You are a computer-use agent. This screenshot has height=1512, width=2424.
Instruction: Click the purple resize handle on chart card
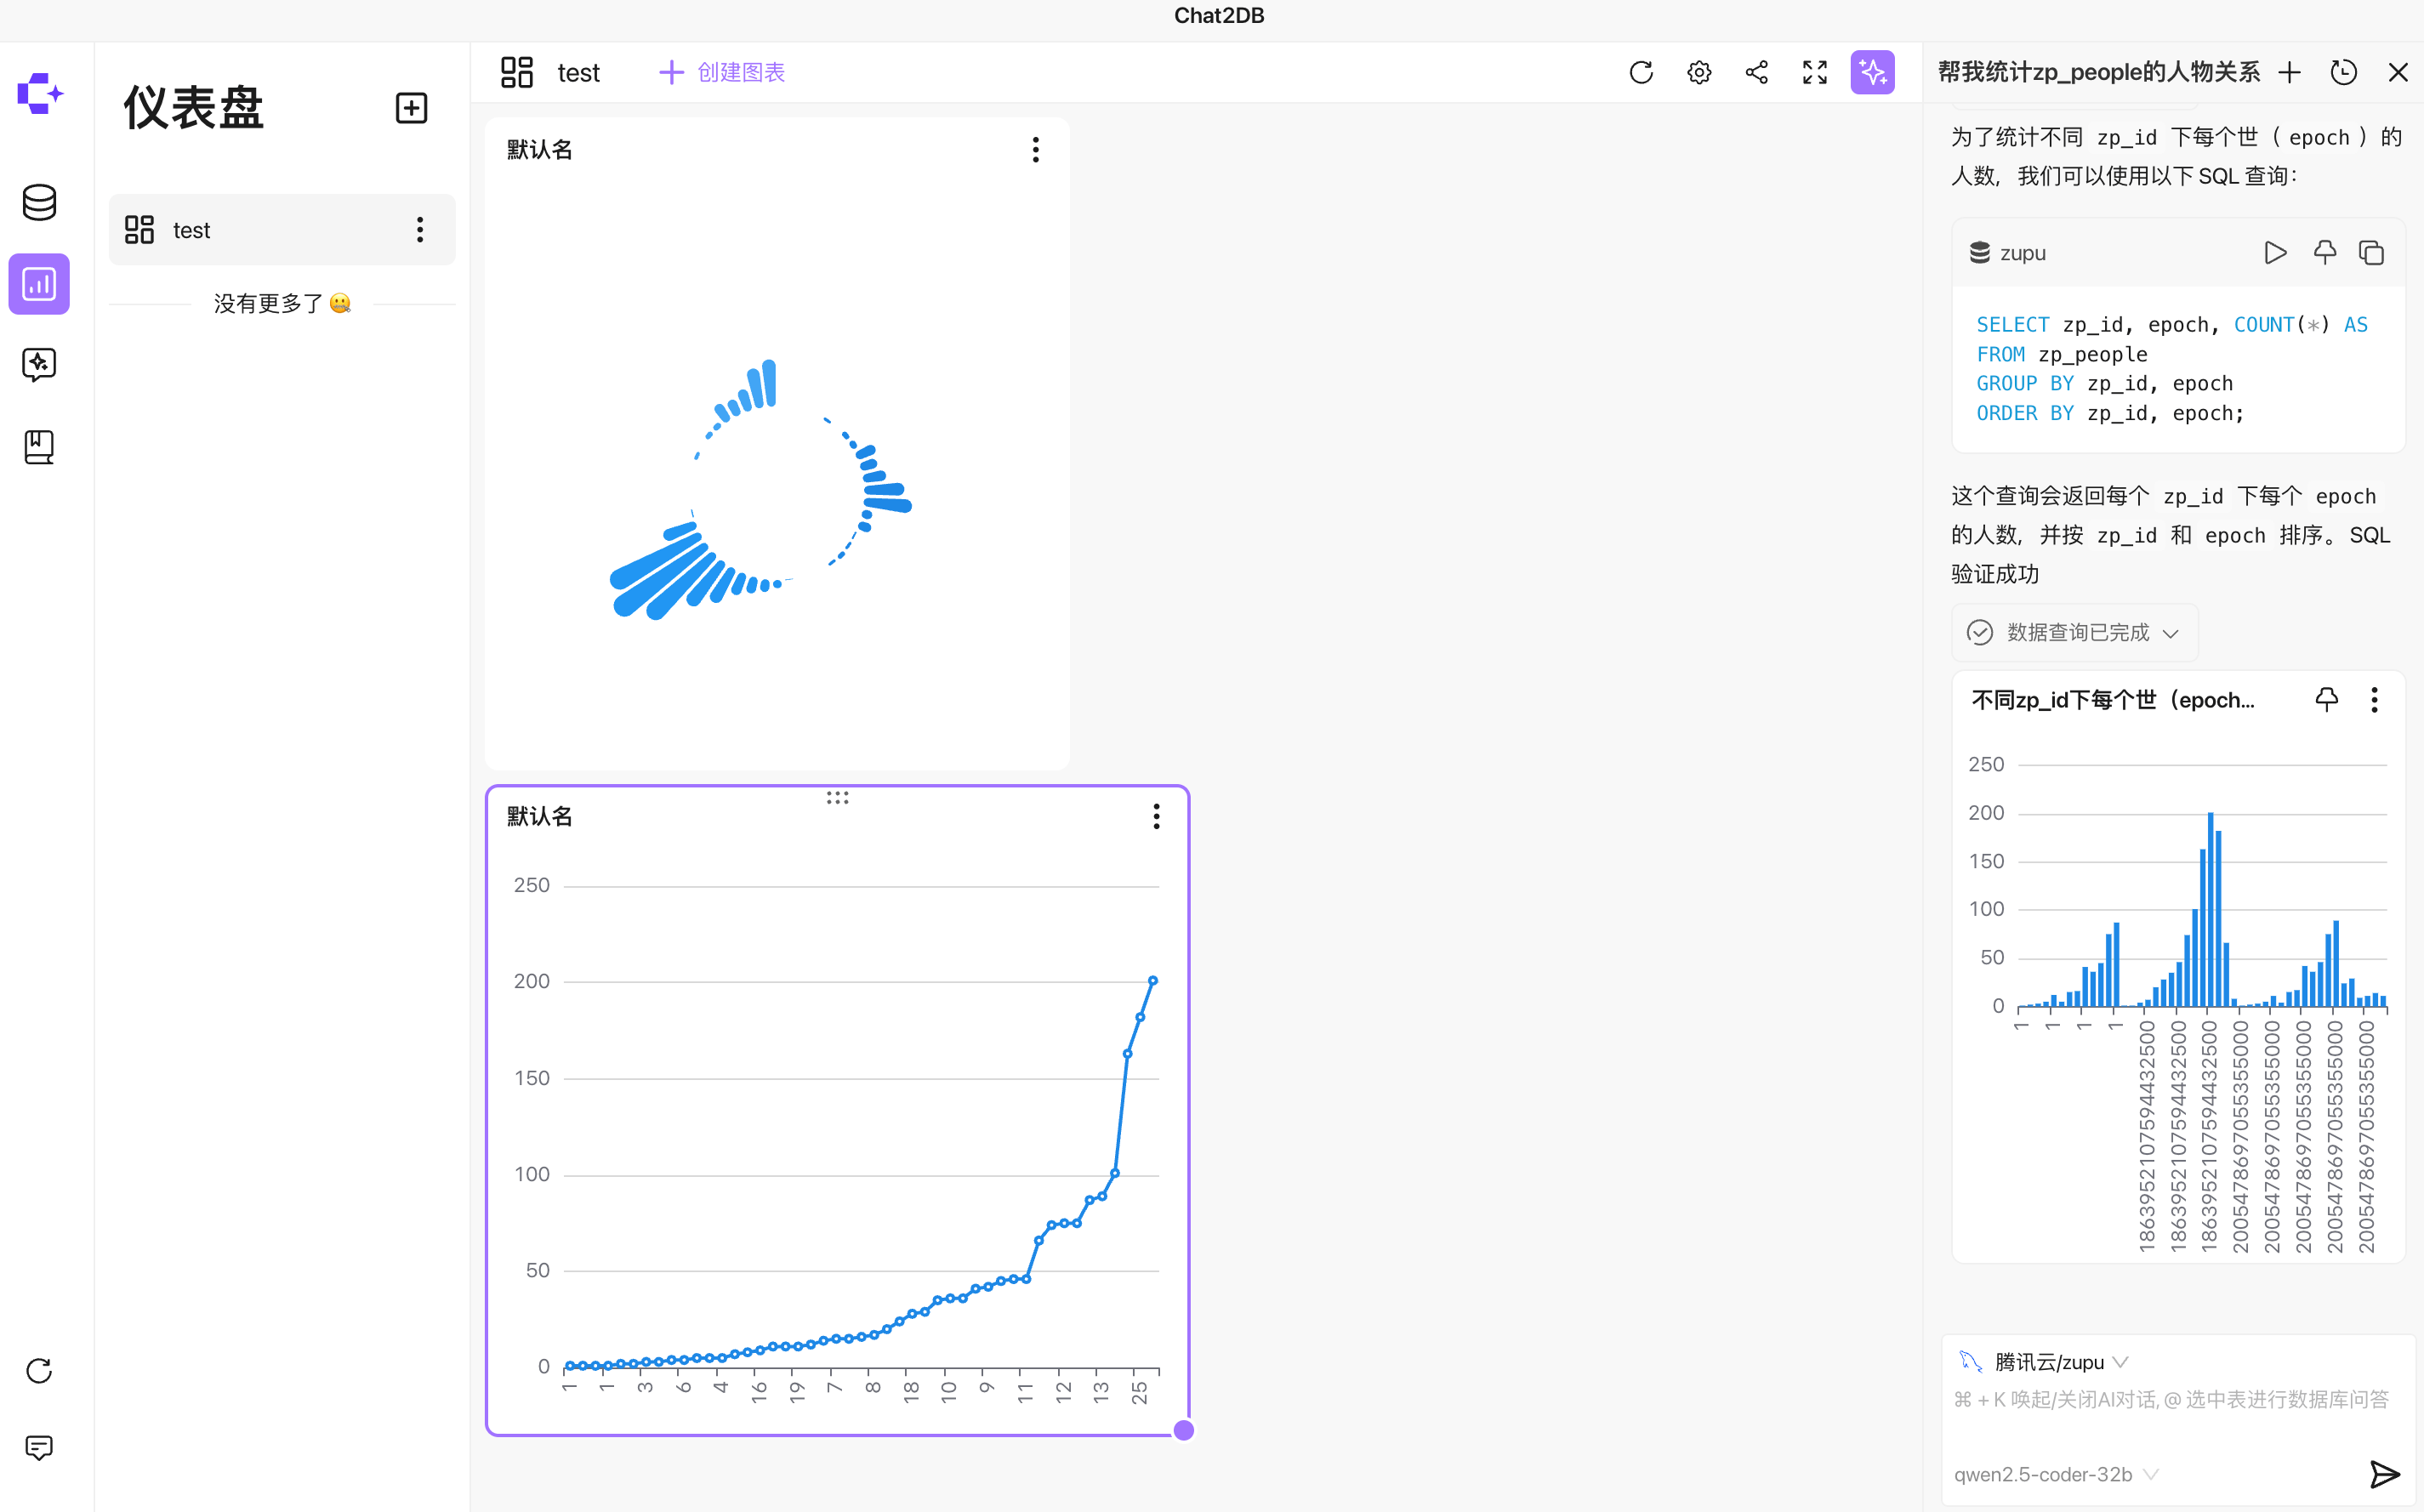point(1183,1430)
